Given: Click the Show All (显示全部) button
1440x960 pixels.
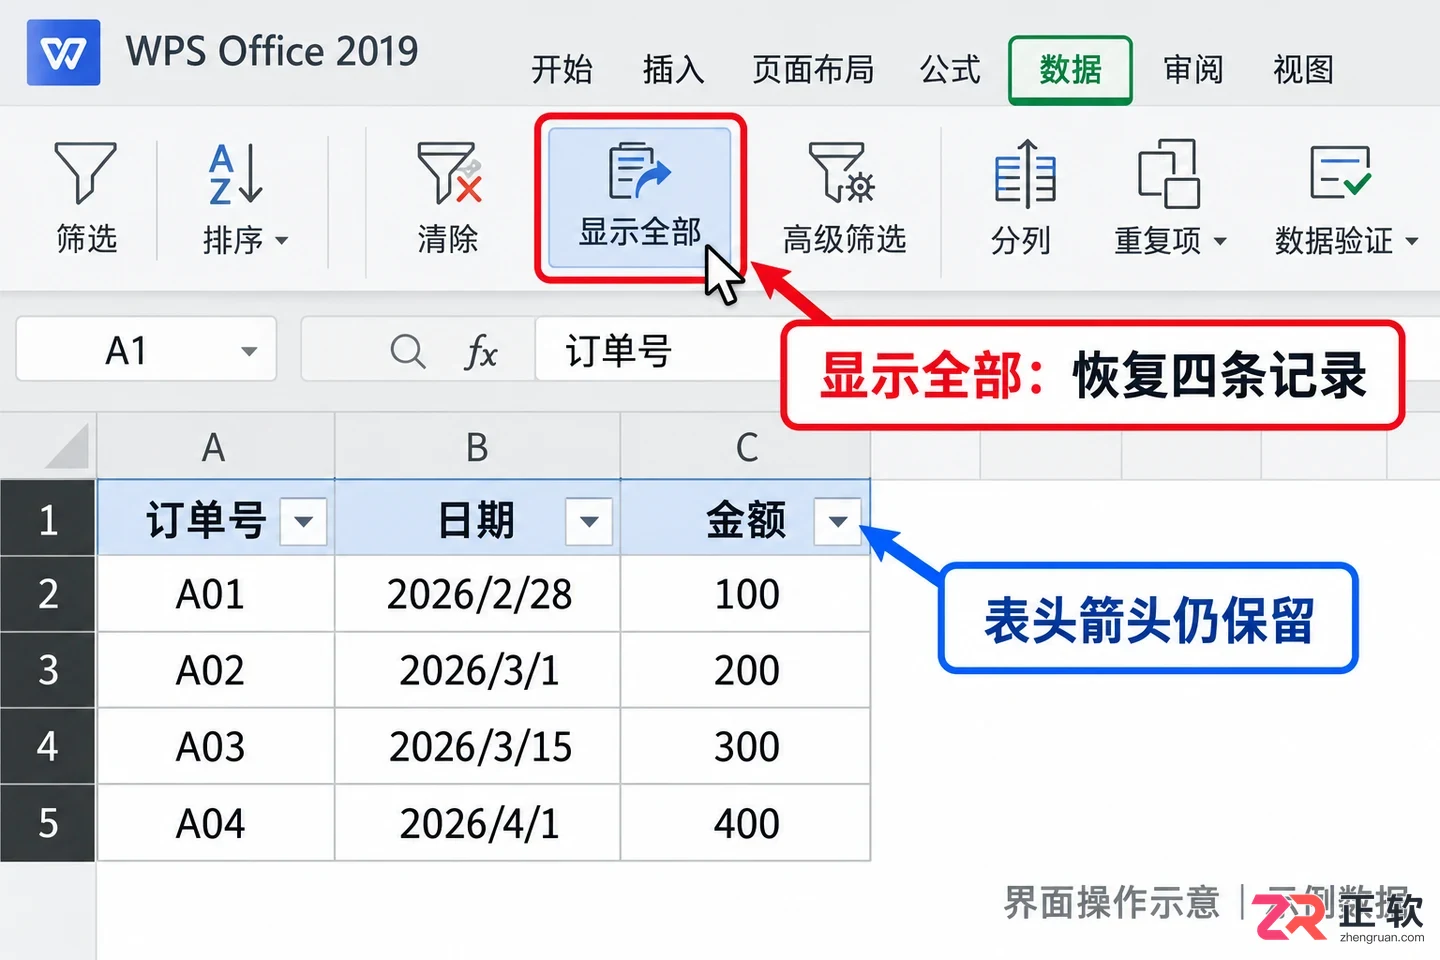Looking at the screenshot, I should (x=640, y=198).
